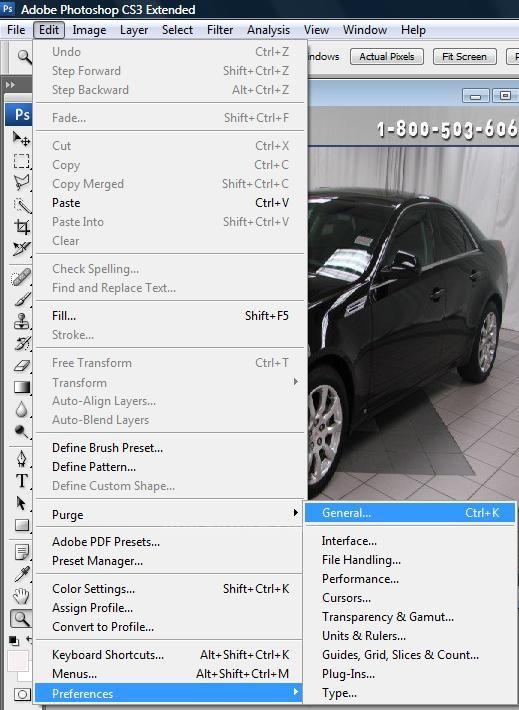The height and width of the screenshot is (710, 519).
Task: Open the Analysis menu
Action: (269, 30)
